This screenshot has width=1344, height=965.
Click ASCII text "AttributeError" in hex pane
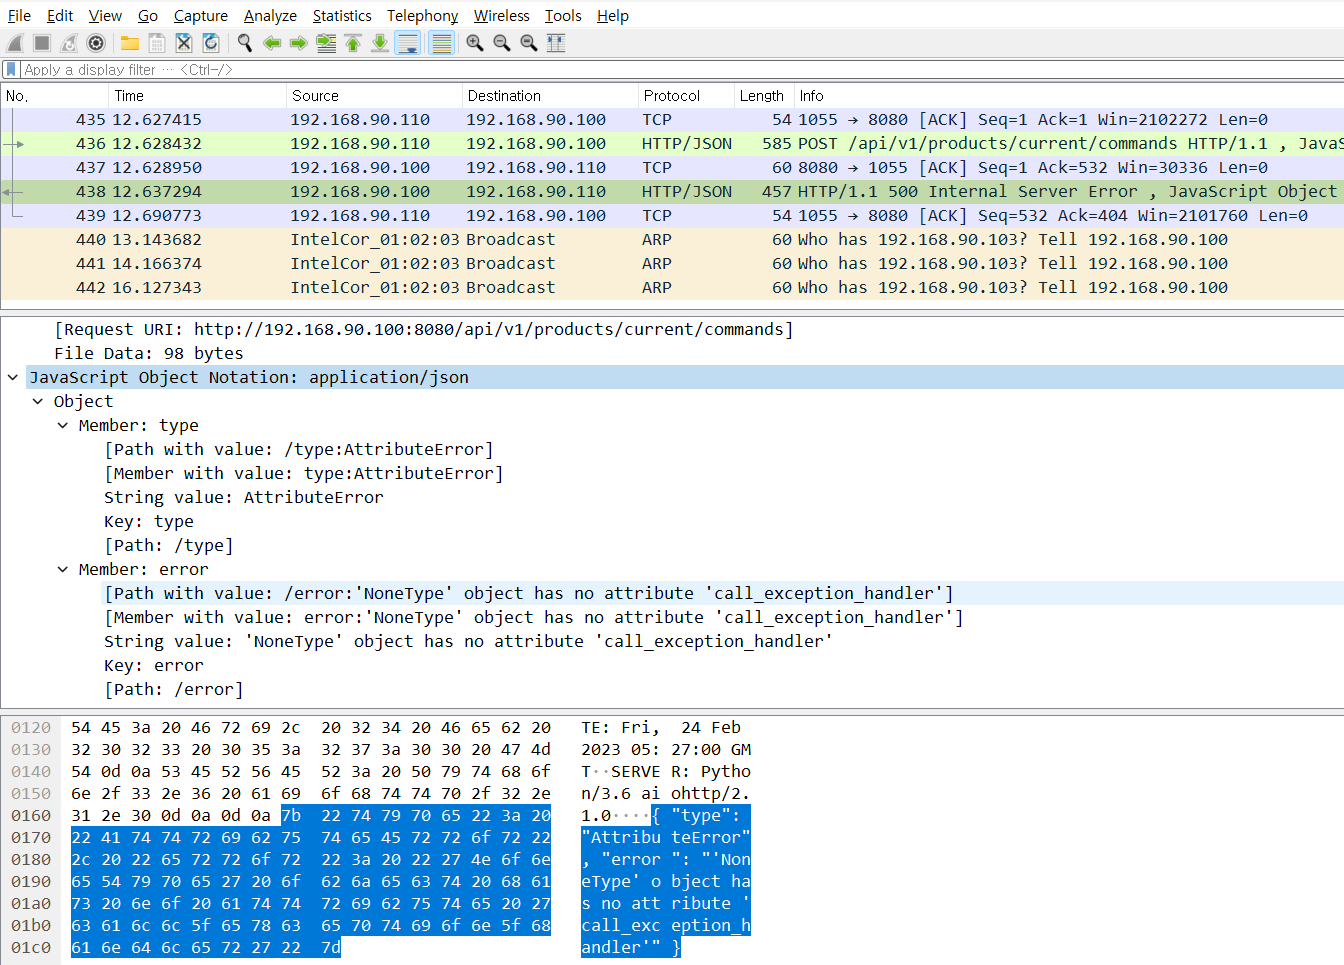666,838
